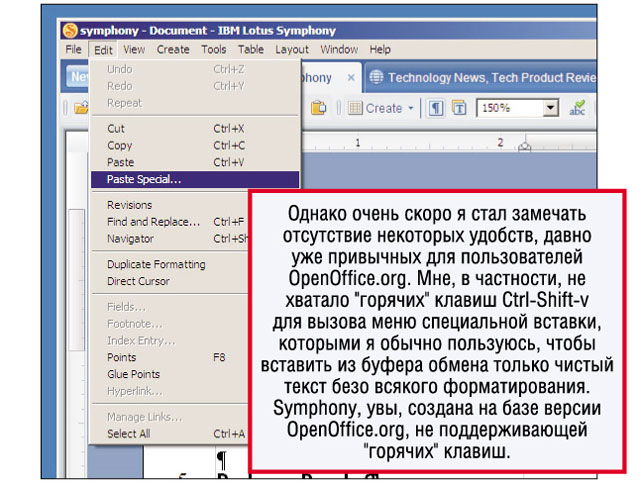Screen dimensions: 640x483
Task: Open the zoom percentage dropdown arrow
Action: (x=551, y=108)
